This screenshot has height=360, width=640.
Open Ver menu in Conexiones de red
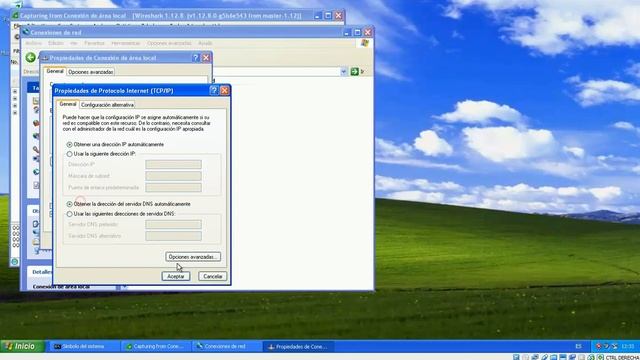tap(73, 43)
